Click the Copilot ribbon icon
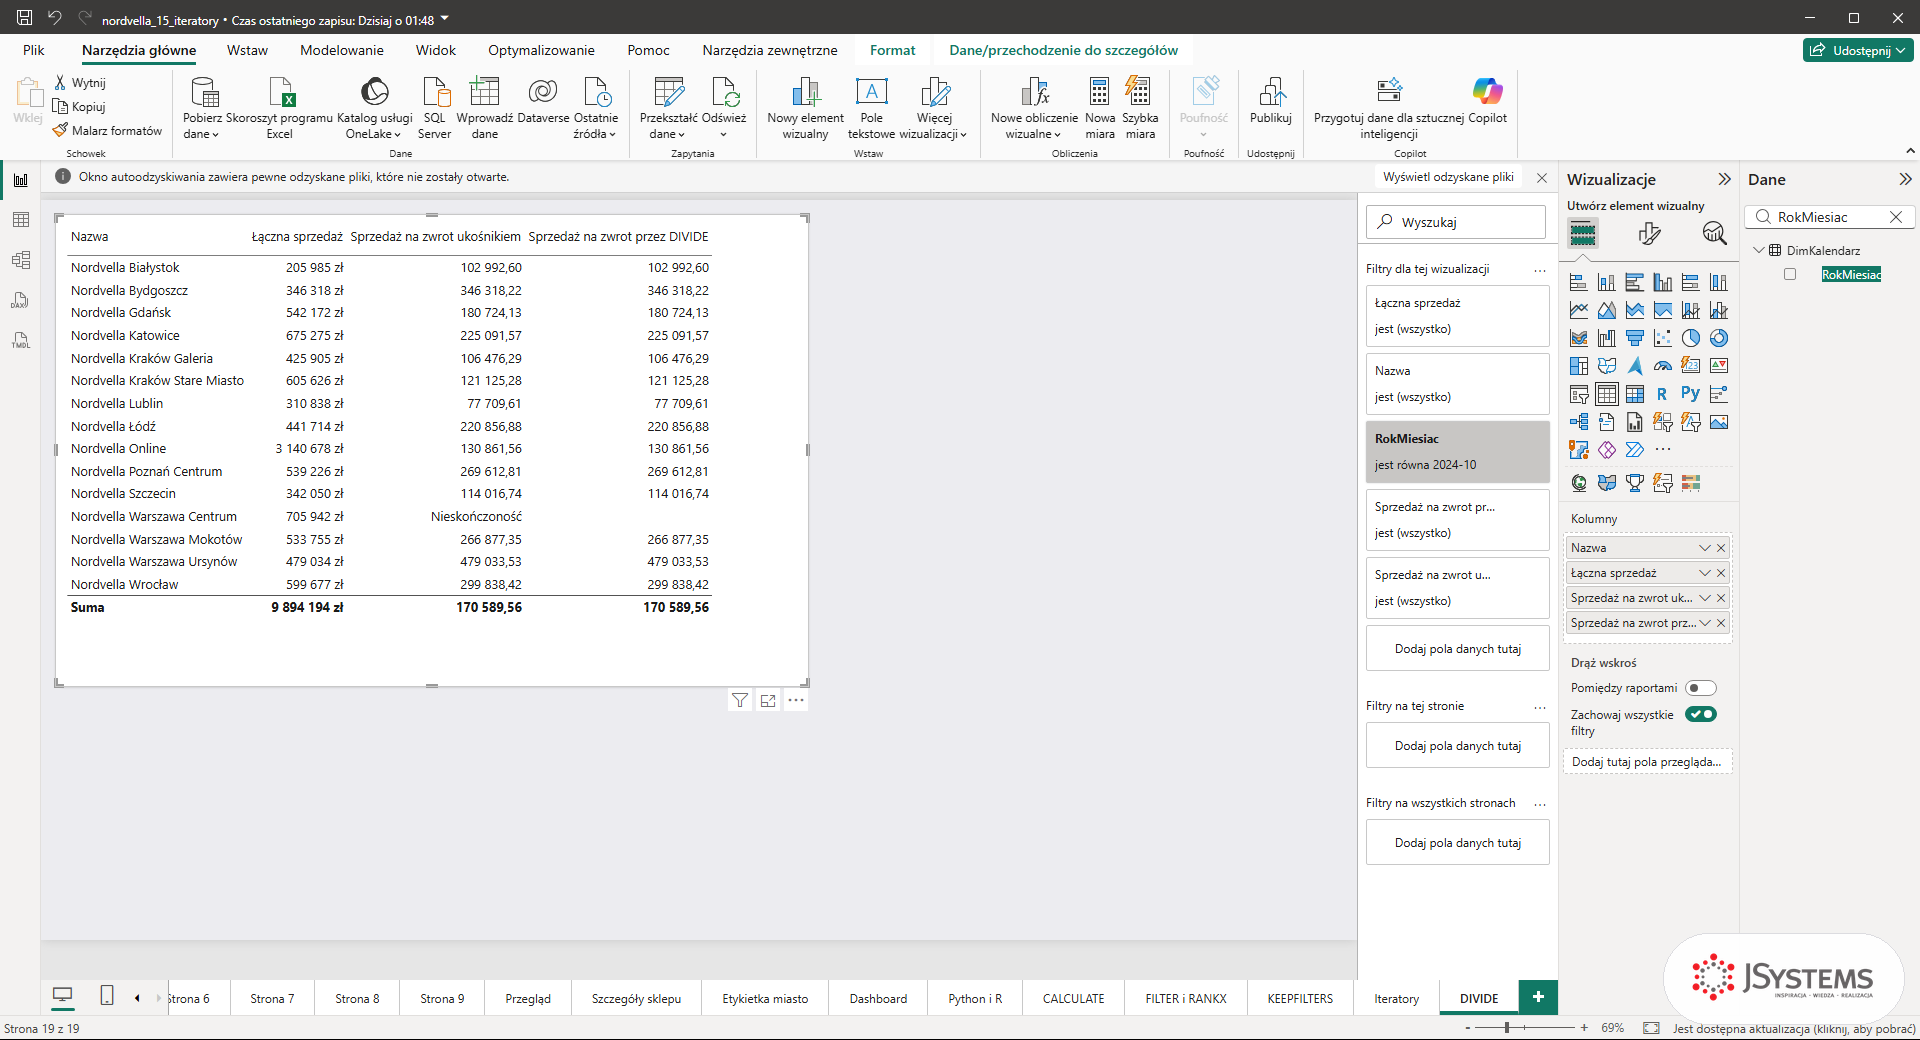Image resolution: width=1920 pixels, height=1040 pixels. (1487, 102)
